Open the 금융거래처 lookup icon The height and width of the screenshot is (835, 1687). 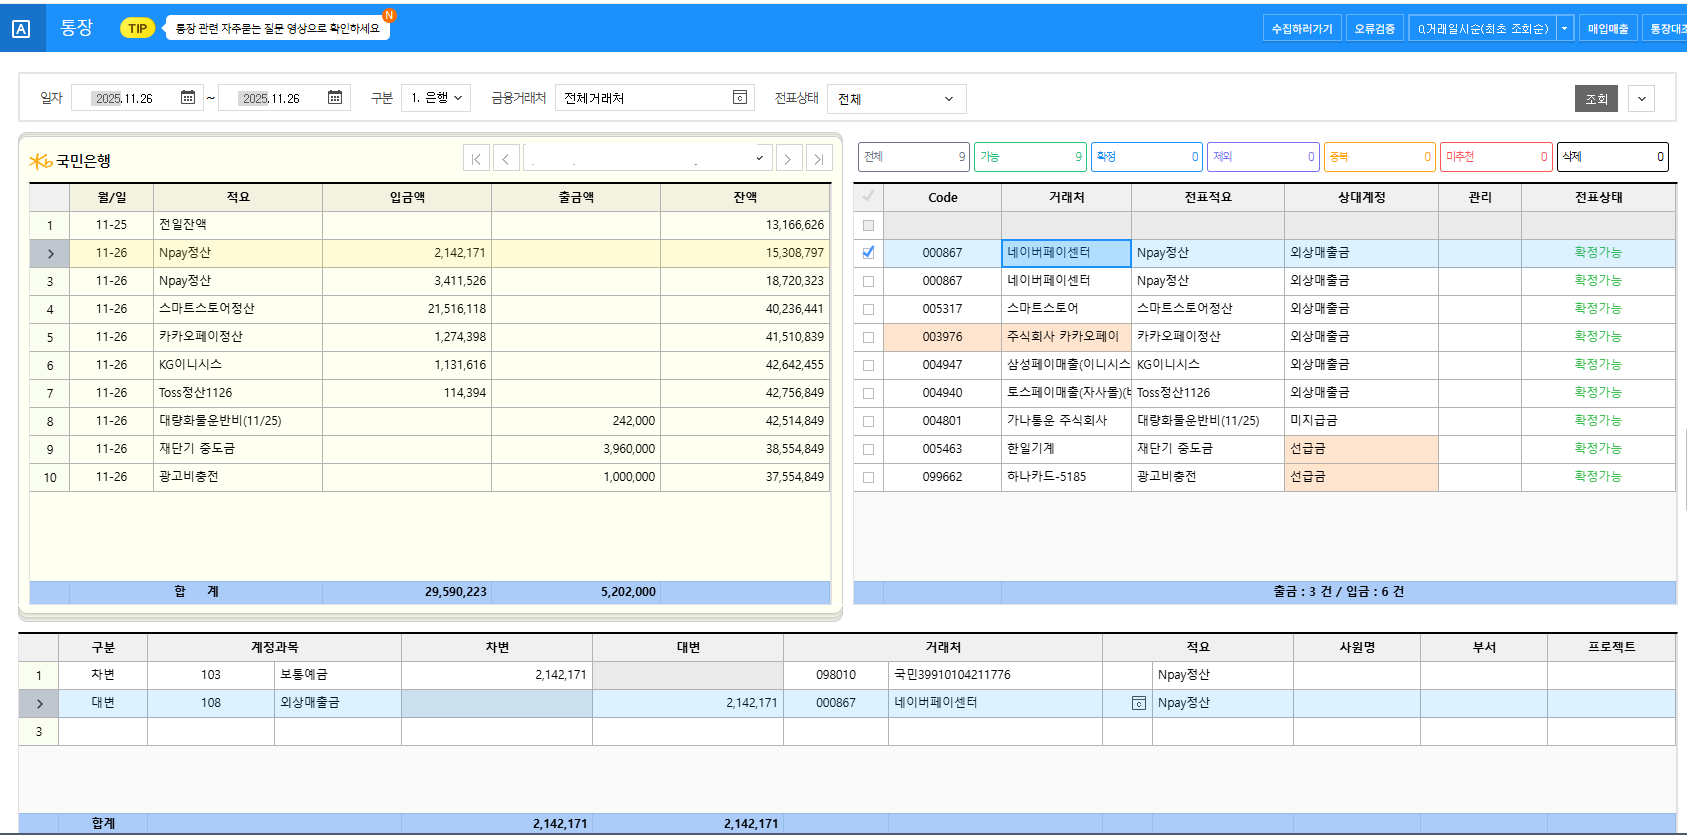(740, 97)
